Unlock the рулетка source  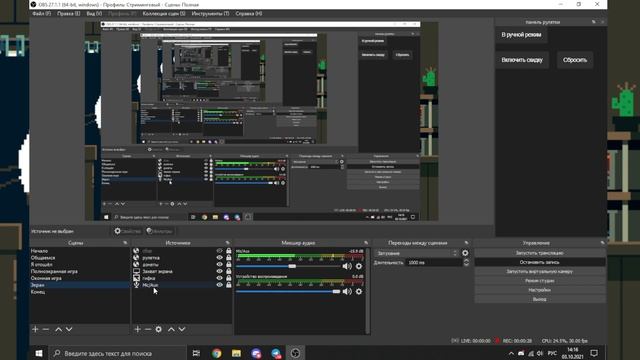pyautogui.click(x=229, y=258)
